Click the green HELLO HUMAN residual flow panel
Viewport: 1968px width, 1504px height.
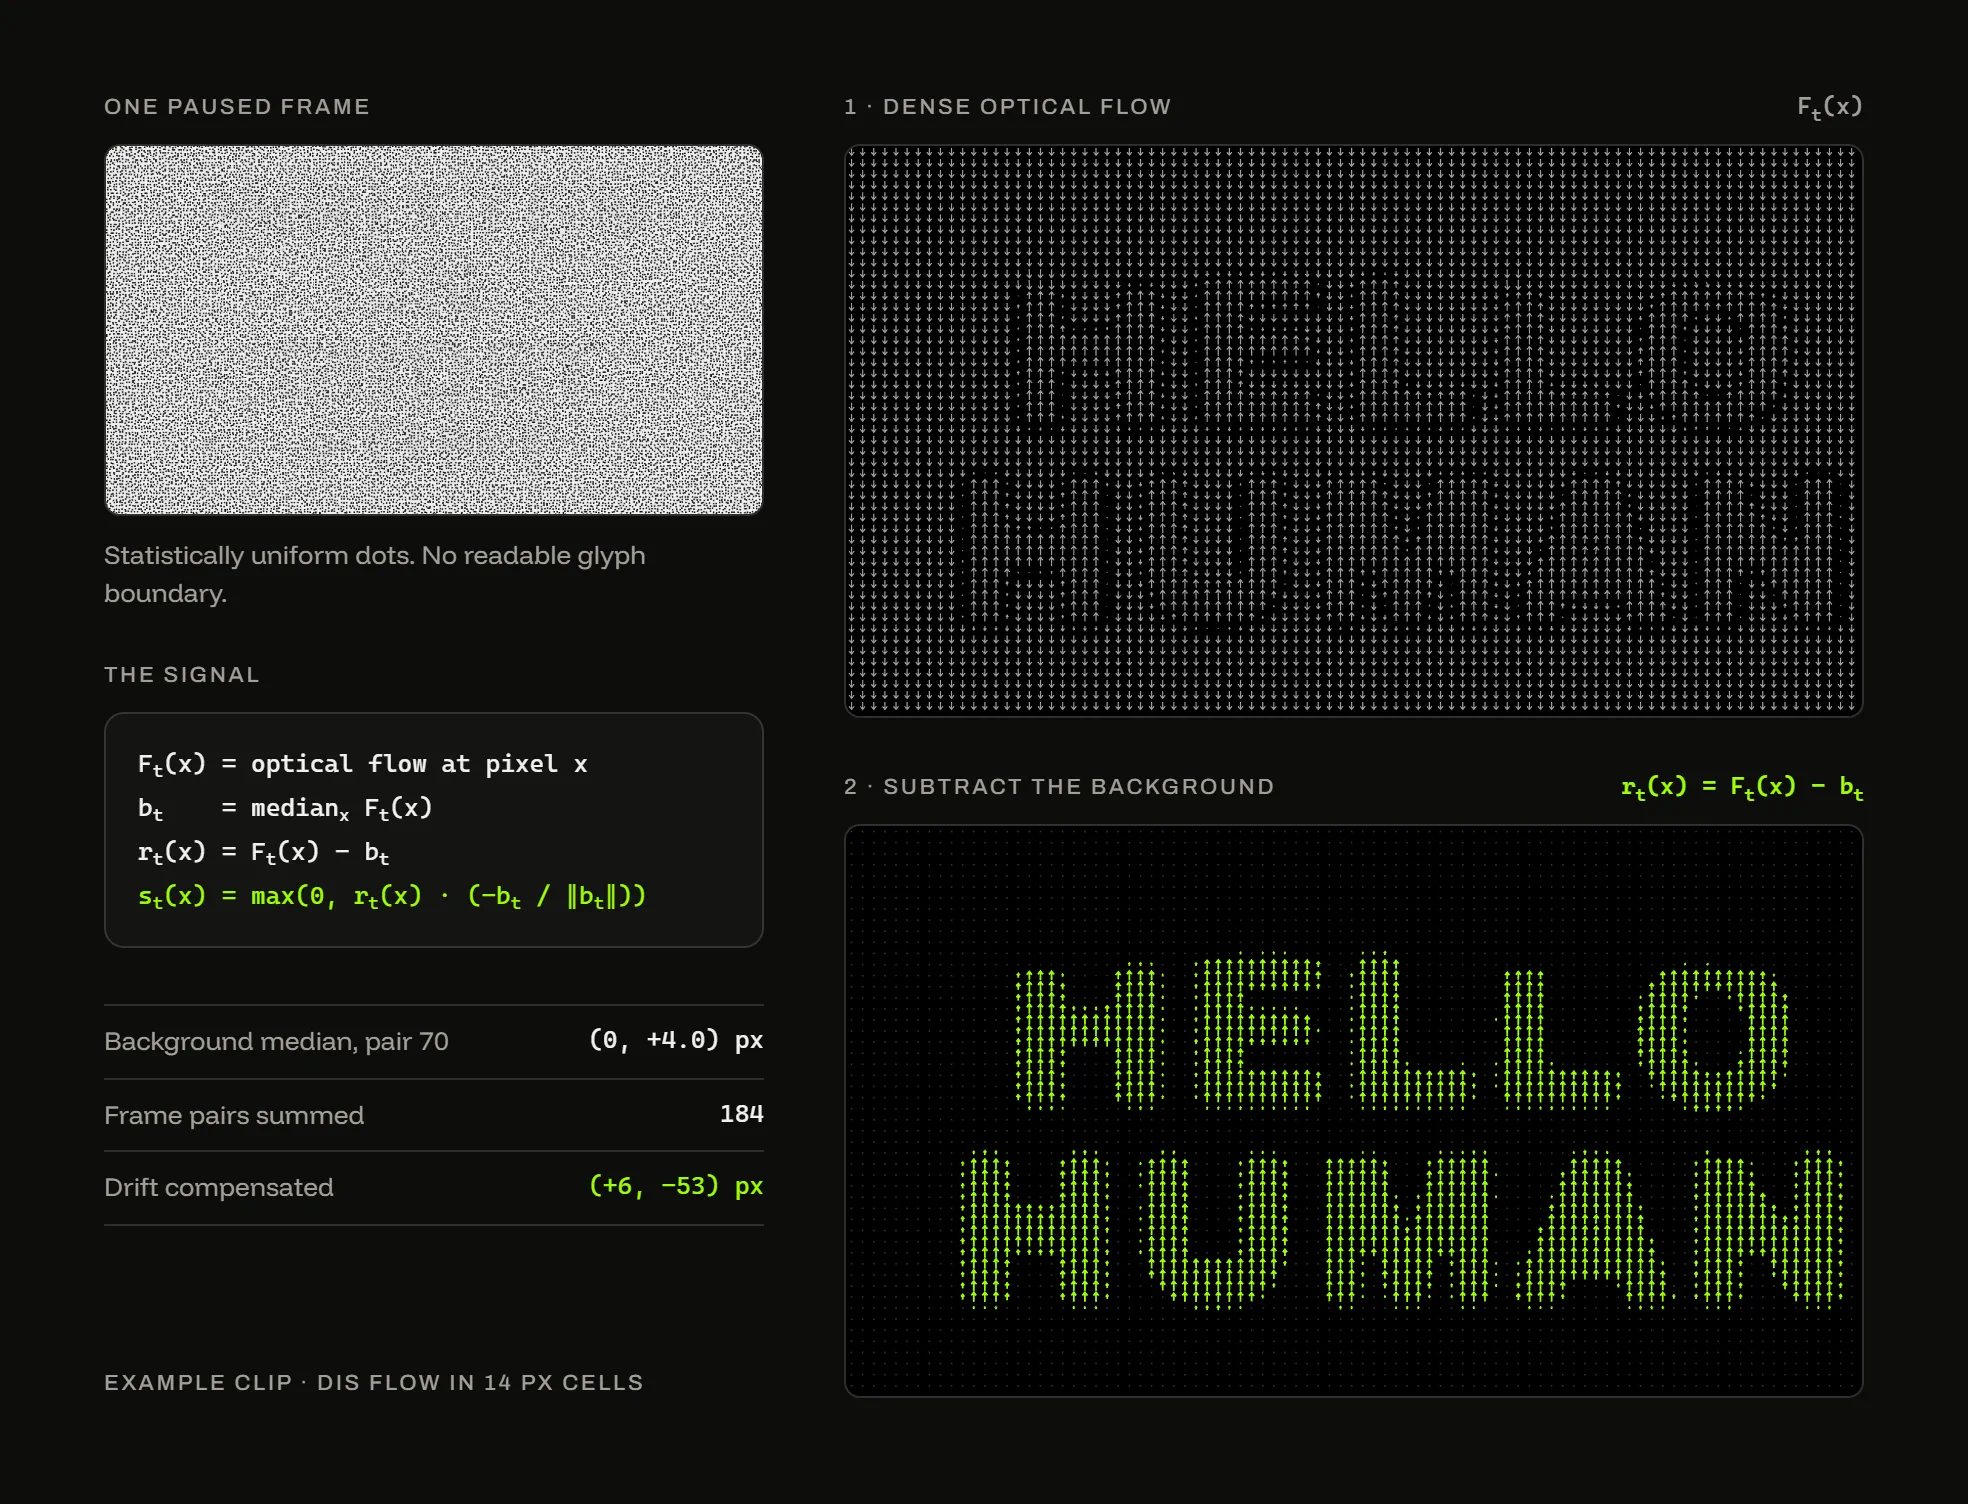click(x=1353, y=1111)
